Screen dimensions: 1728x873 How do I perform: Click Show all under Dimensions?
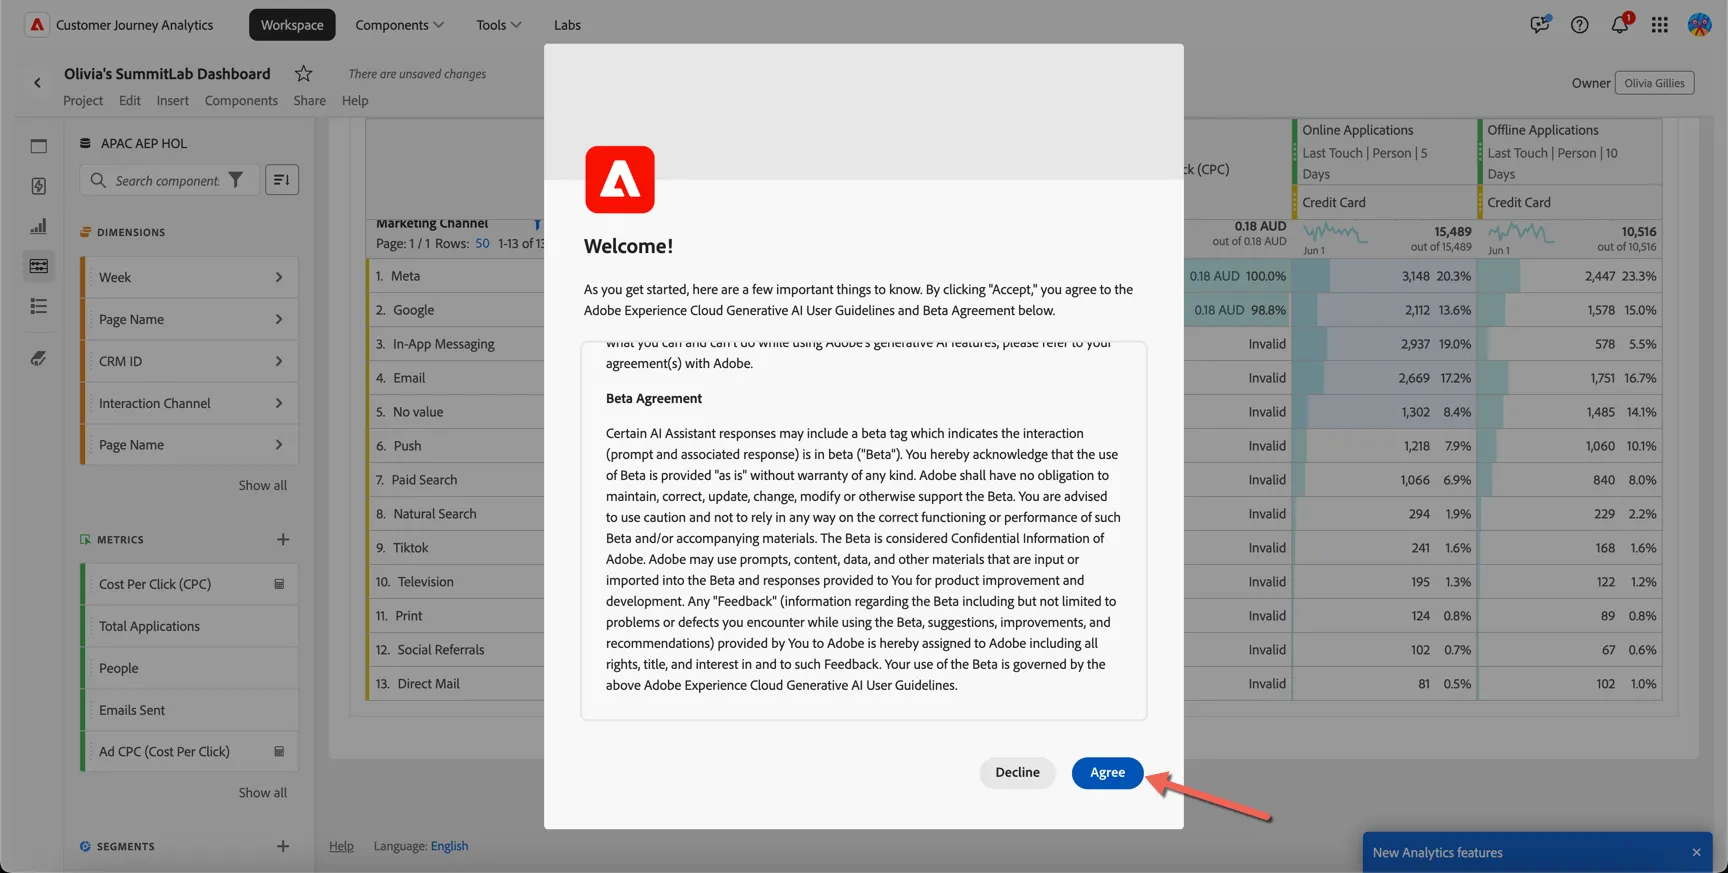click(x=262, y=485)
